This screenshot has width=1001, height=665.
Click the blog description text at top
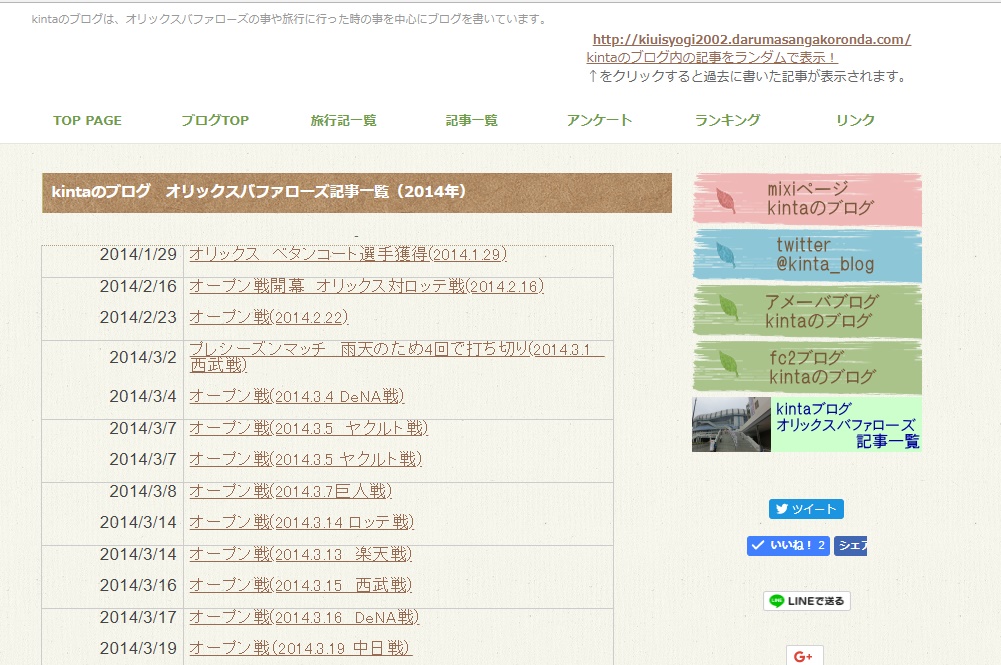pos(290,19)
